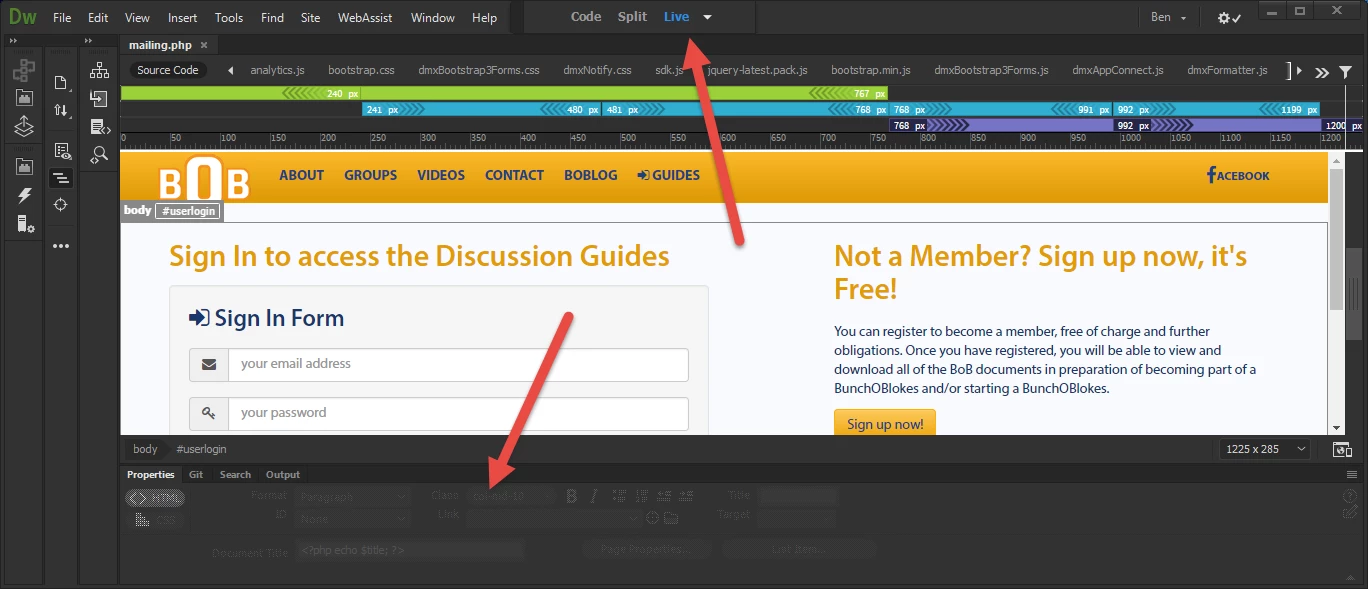Open the lower folder assets icon in the left panel
Image resolution: width=1368 pixels, height=589 pixels.
24,167
